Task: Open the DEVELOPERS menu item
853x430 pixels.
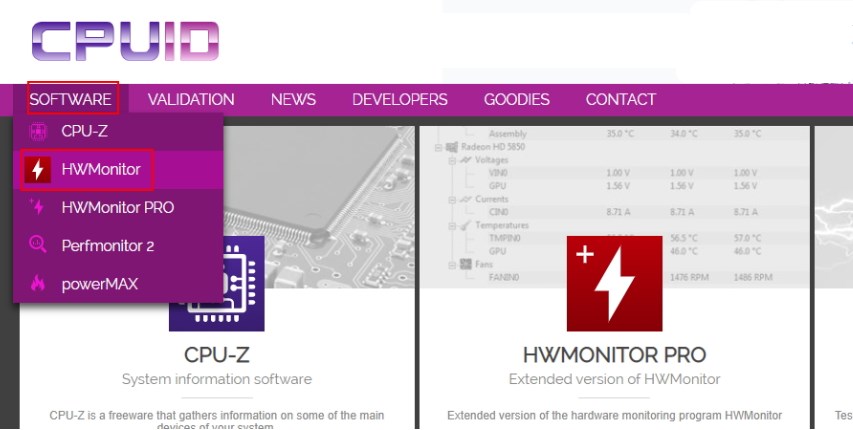Action: pos(400,99)
